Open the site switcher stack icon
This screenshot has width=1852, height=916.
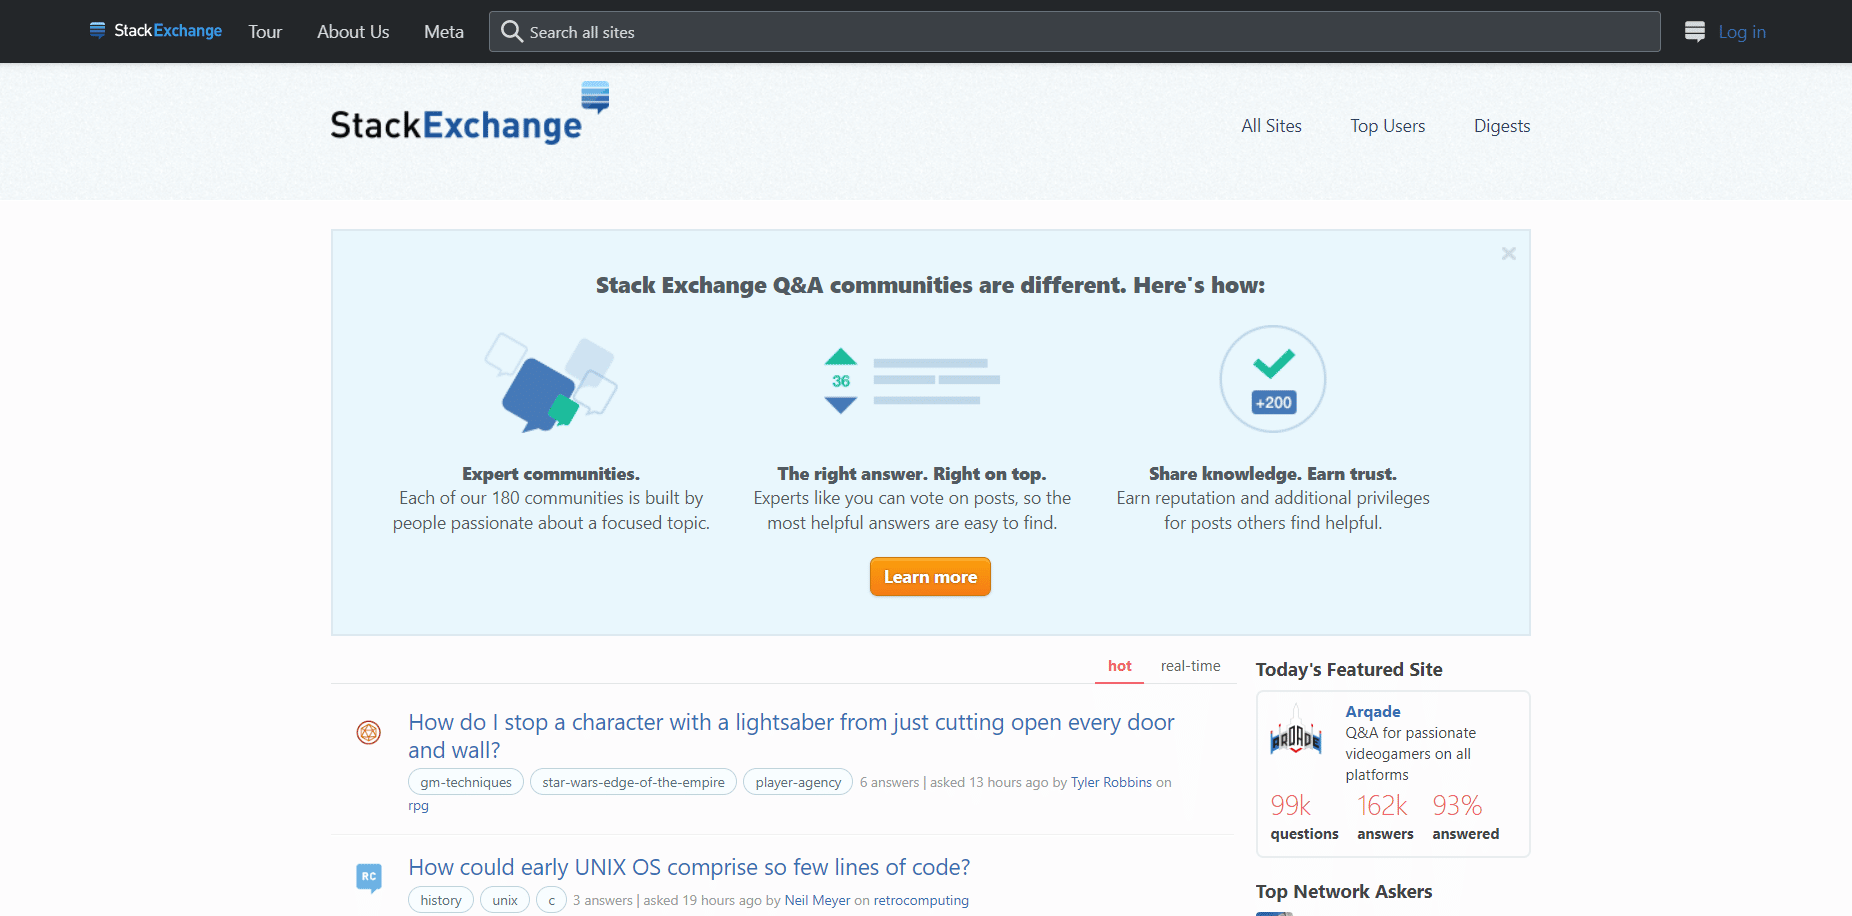point(1694,32)
